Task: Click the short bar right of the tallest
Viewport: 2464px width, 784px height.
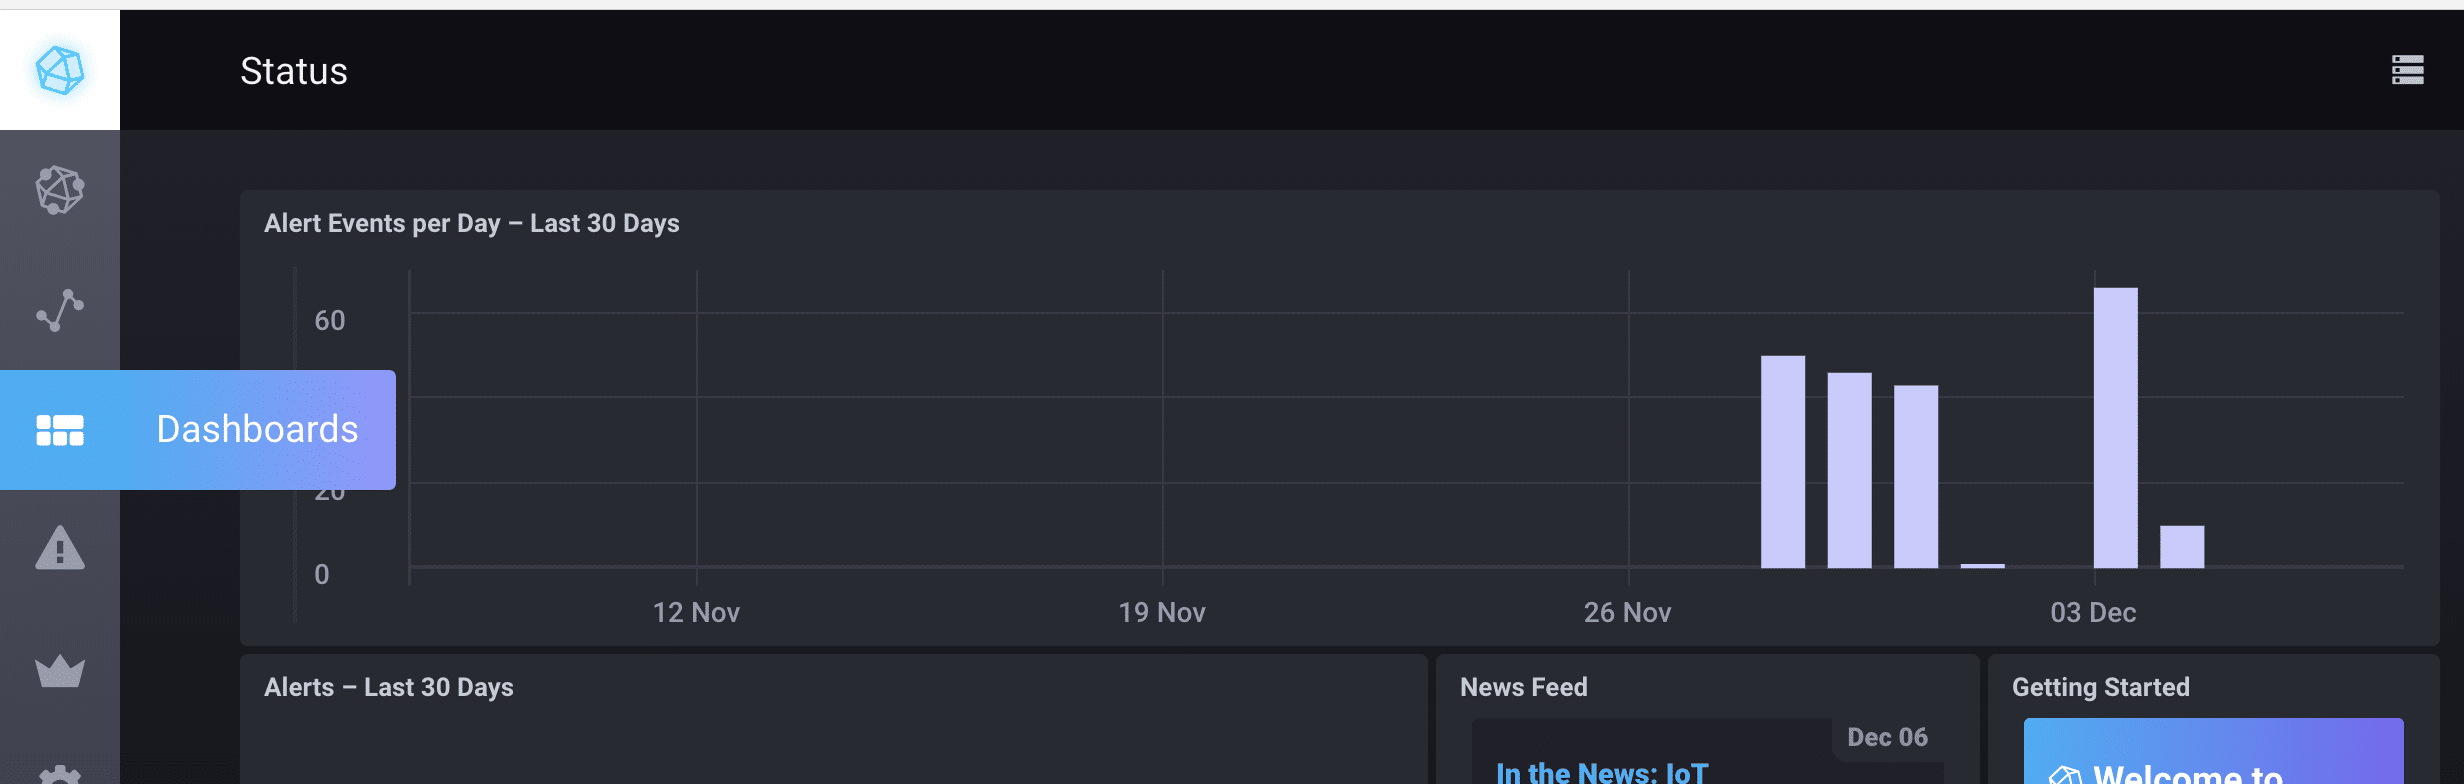Action: click(x=2182, y=546)
